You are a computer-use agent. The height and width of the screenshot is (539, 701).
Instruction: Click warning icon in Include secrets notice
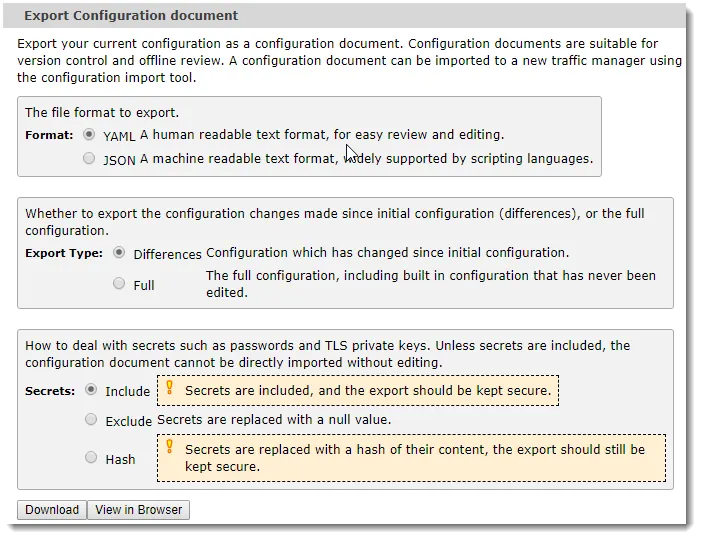[x=169, y=387]
